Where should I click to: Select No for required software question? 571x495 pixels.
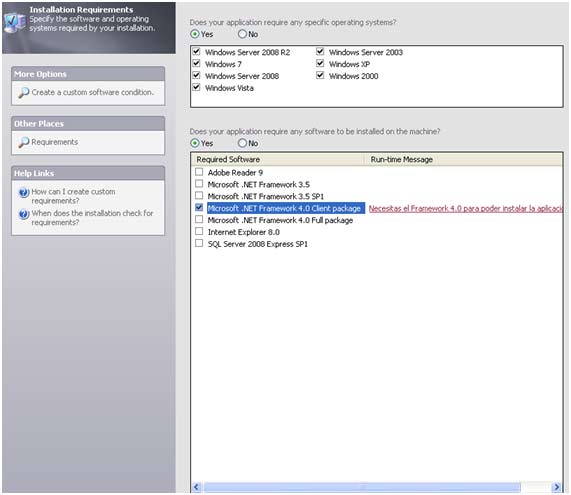[x=242, y=143]
